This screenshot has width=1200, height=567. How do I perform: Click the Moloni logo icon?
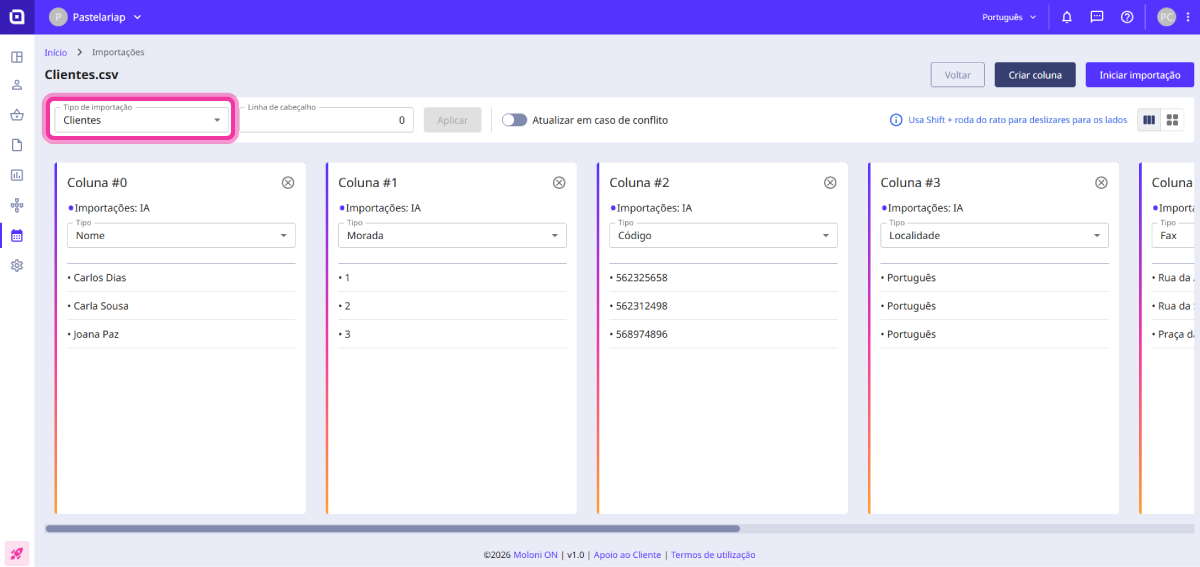click(17, 16)
